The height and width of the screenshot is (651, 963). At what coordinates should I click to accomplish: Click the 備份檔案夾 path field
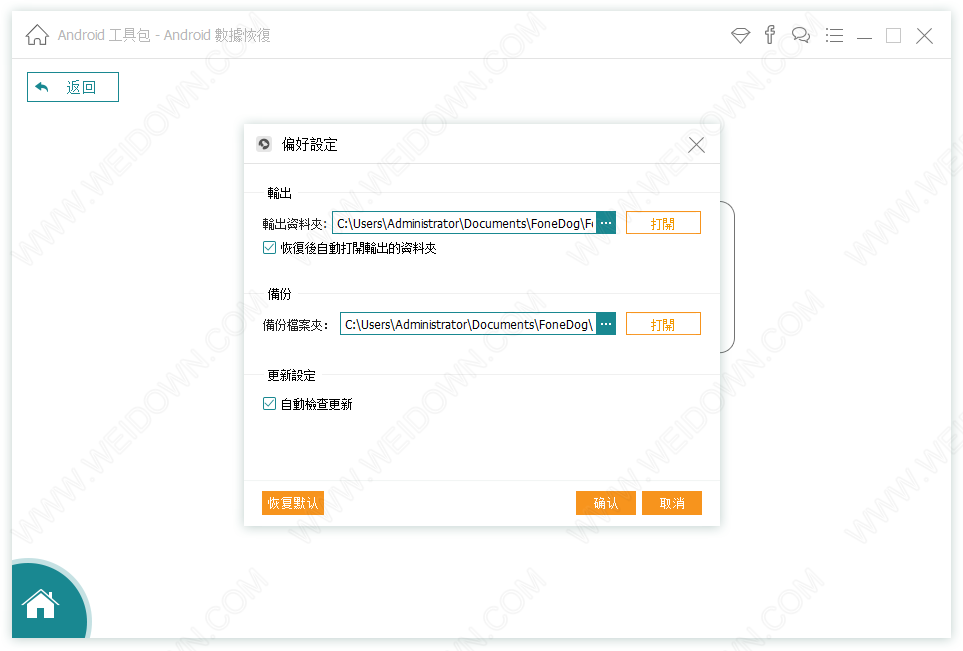(468, 324)
